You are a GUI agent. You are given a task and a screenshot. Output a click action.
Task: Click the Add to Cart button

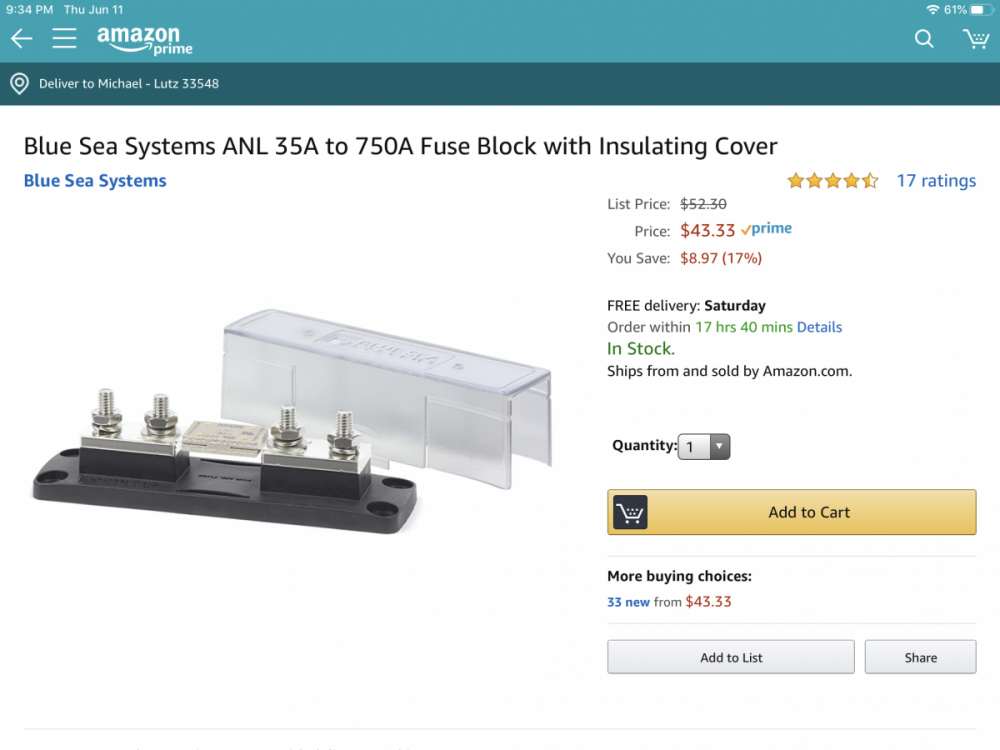791,512
